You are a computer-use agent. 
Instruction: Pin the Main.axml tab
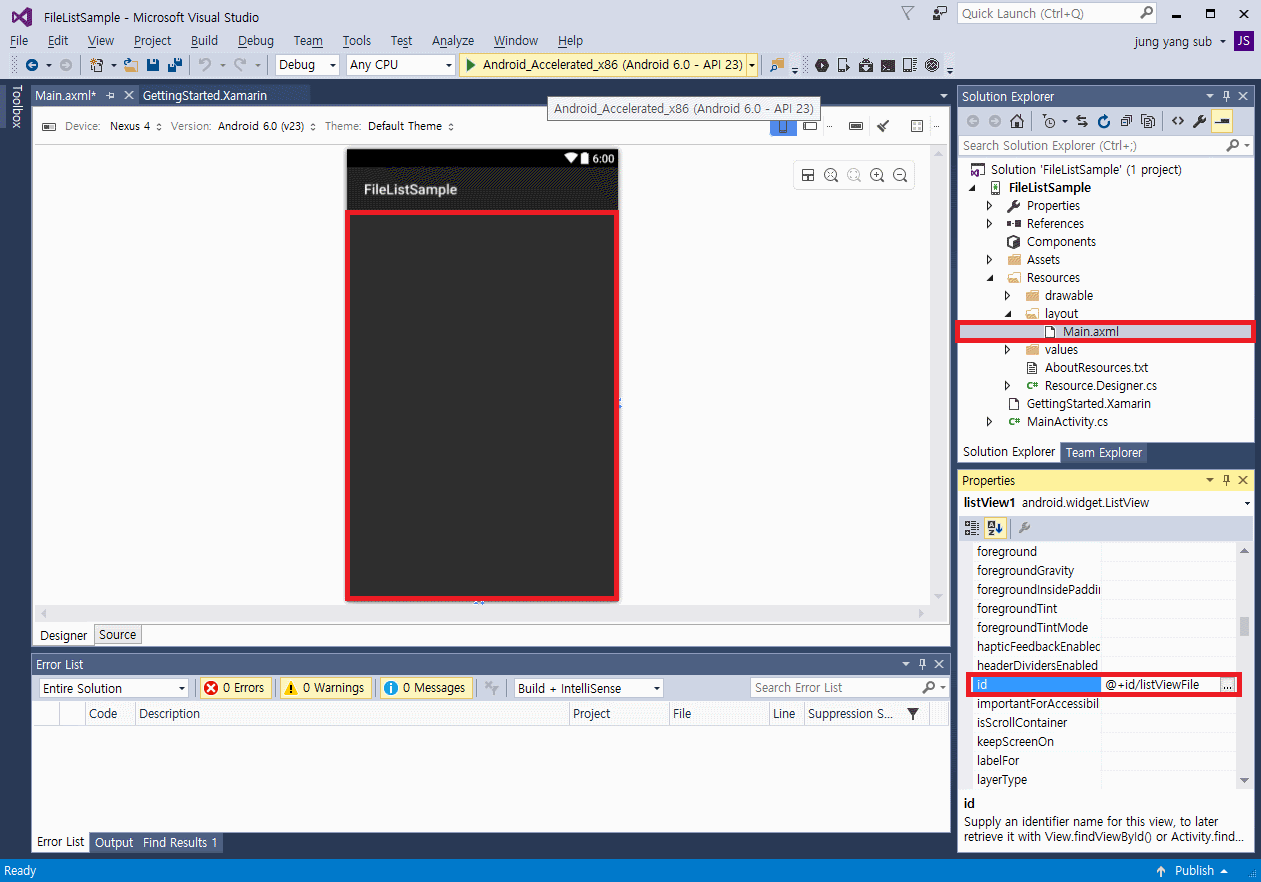(x=111, y=96)
